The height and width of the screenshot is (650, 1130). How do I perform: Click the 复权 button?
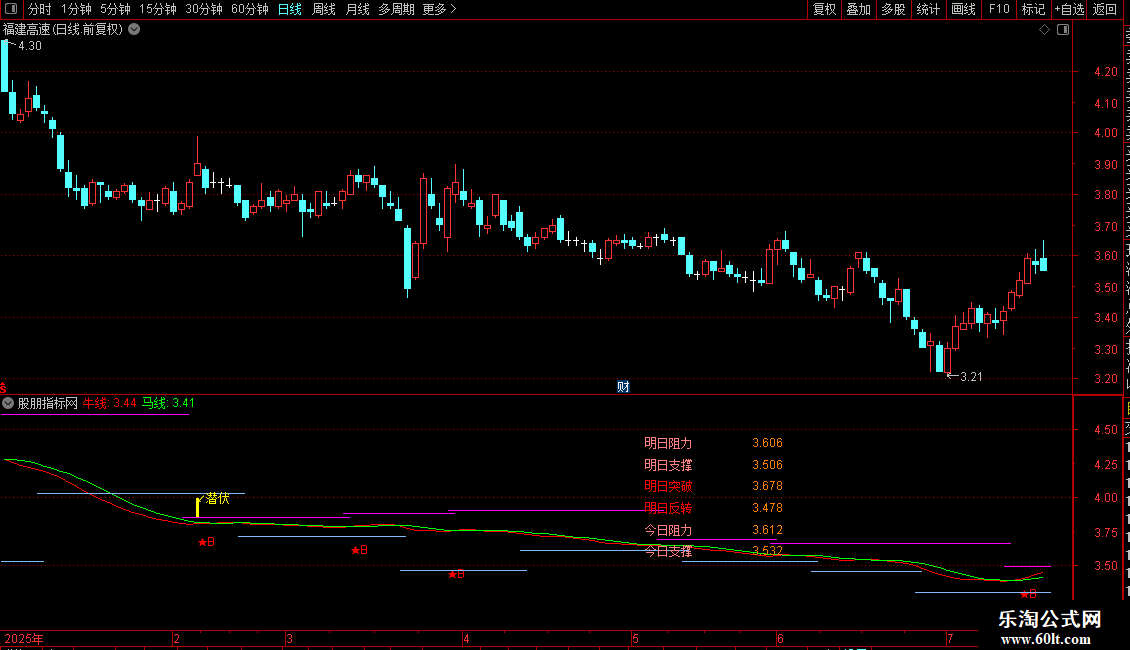pos(824,9)
